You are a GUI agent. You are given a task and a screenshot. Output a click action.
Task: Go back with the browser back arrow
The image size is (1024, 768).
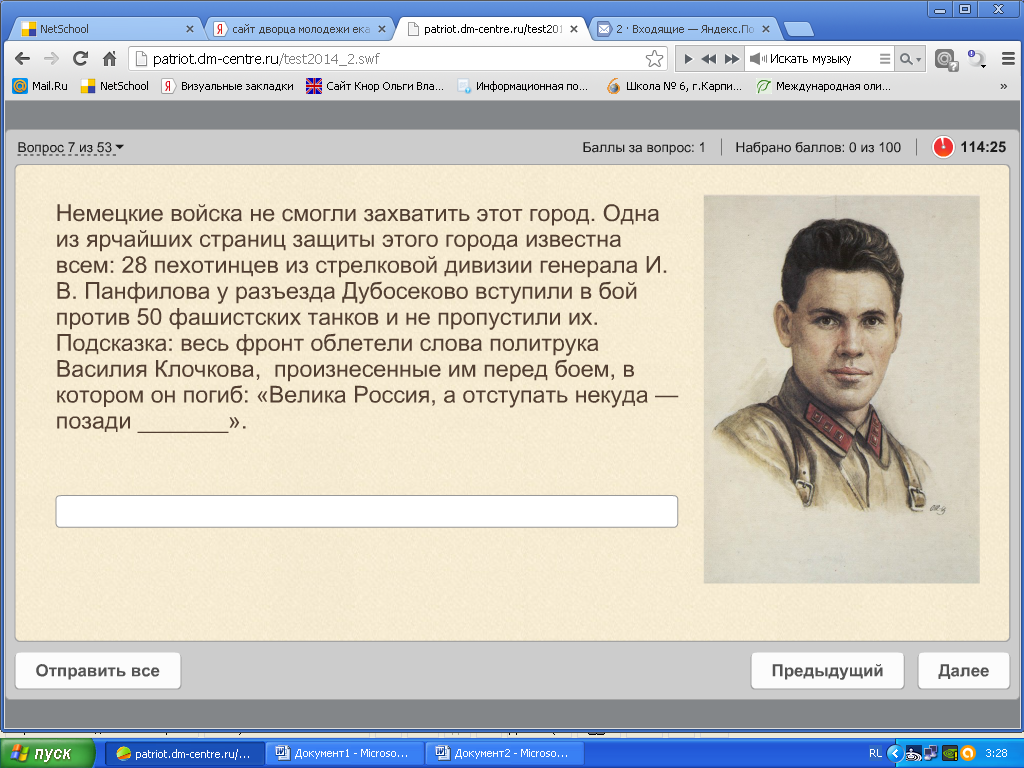[22, 59]
